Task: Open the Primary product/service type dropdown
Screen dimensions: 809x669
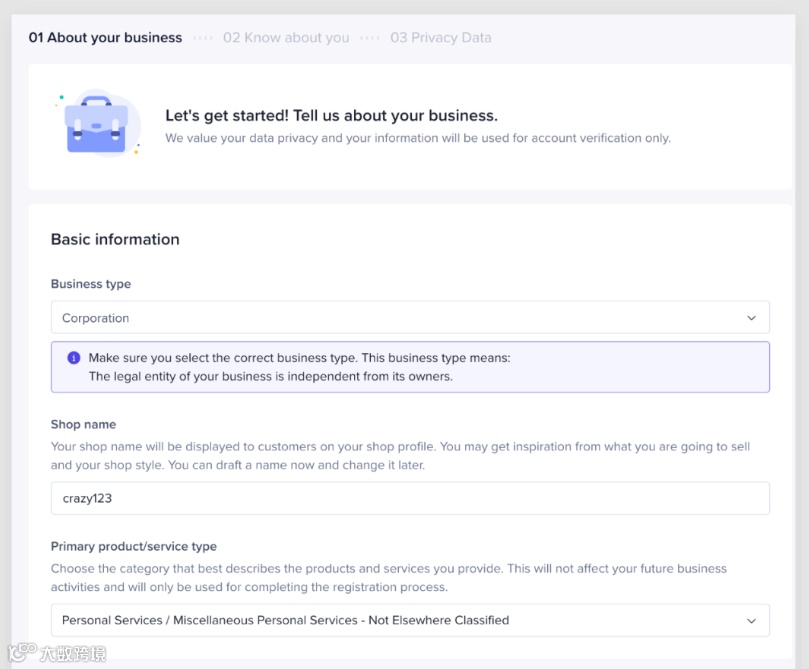Action: (x=410, y=620)
